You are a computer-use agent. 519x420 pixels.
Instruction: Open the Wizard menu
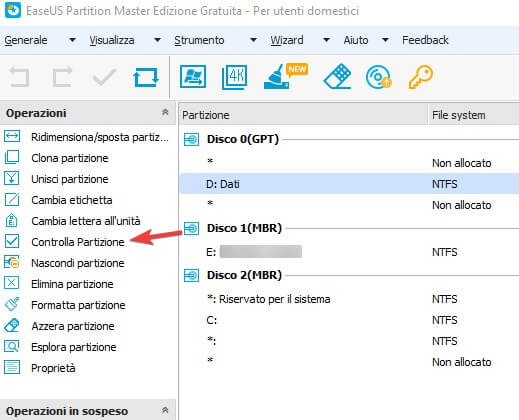coord(287,40)
